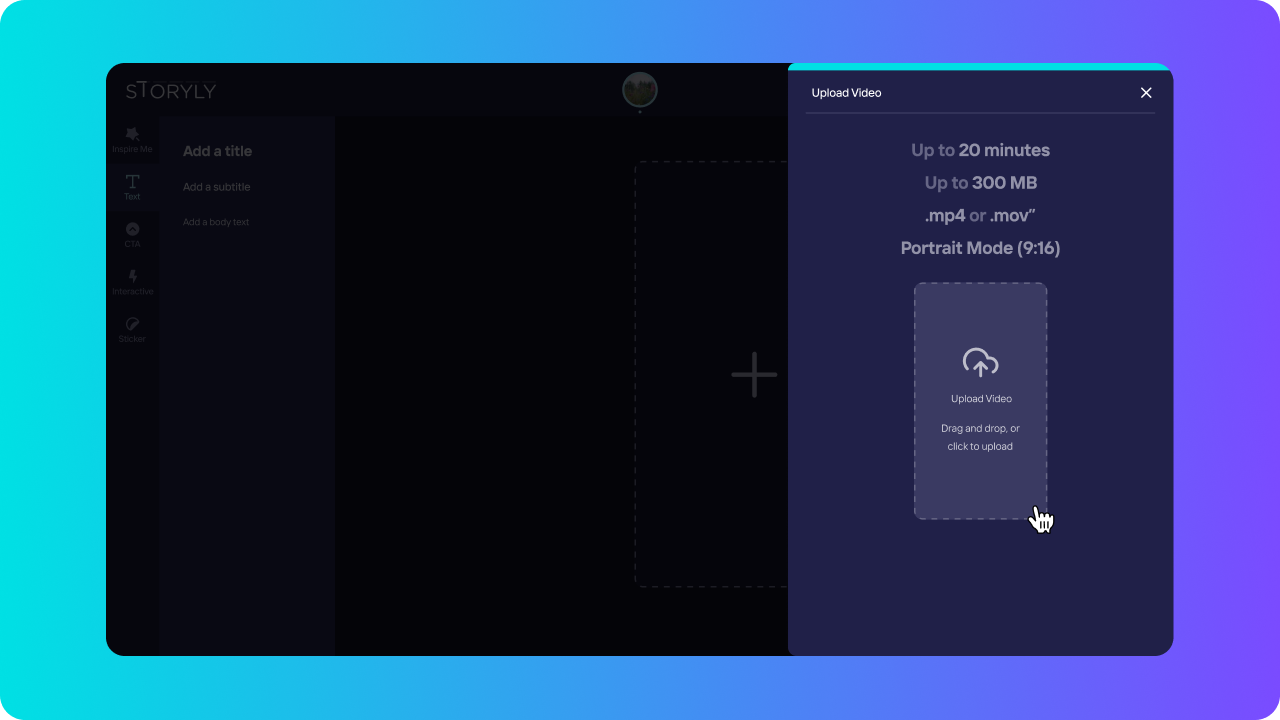This screenshot has width=1280, height=720.
Task: Click the 'Upload Video' panel title
Action: [x=846, y=93]
